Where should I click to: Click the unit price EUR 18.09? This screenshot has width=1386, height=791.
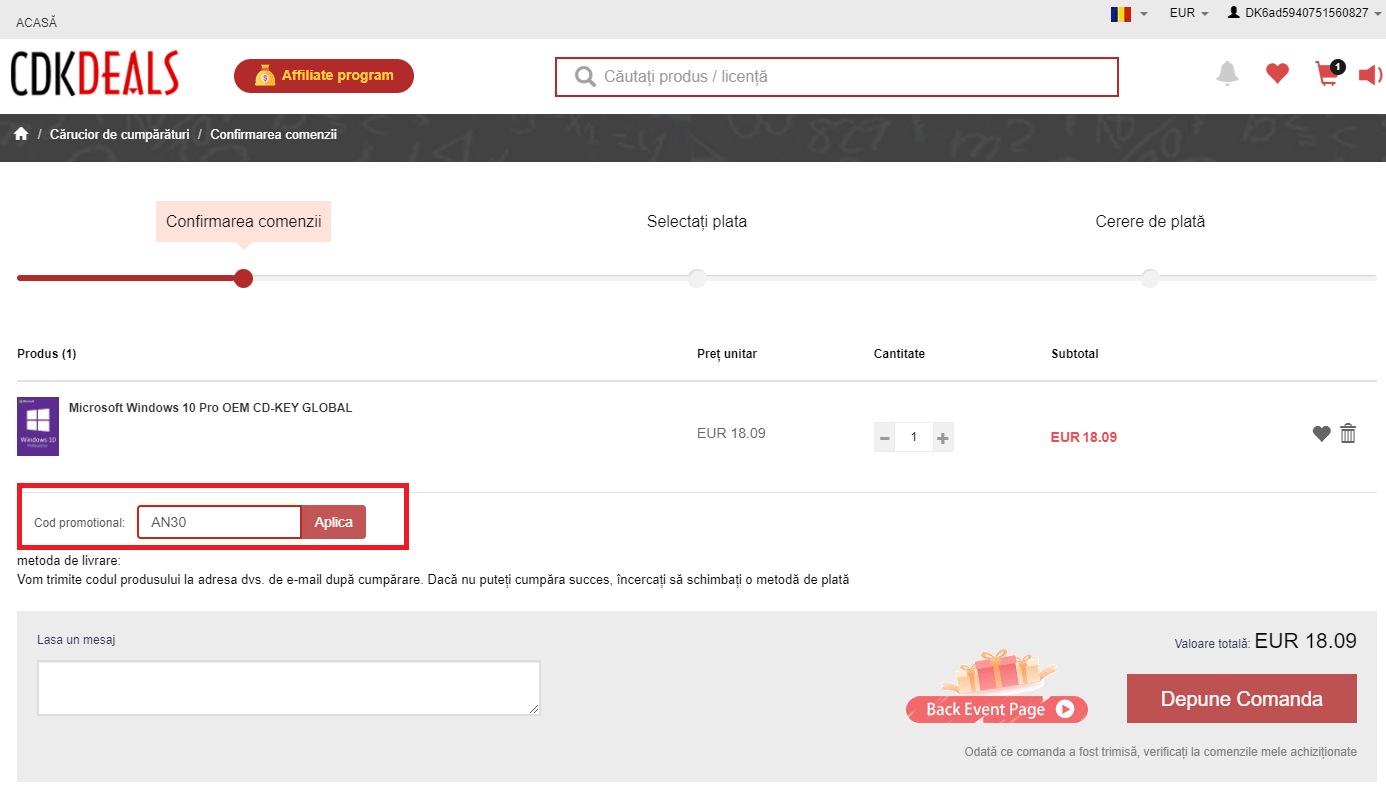point(731,433)
